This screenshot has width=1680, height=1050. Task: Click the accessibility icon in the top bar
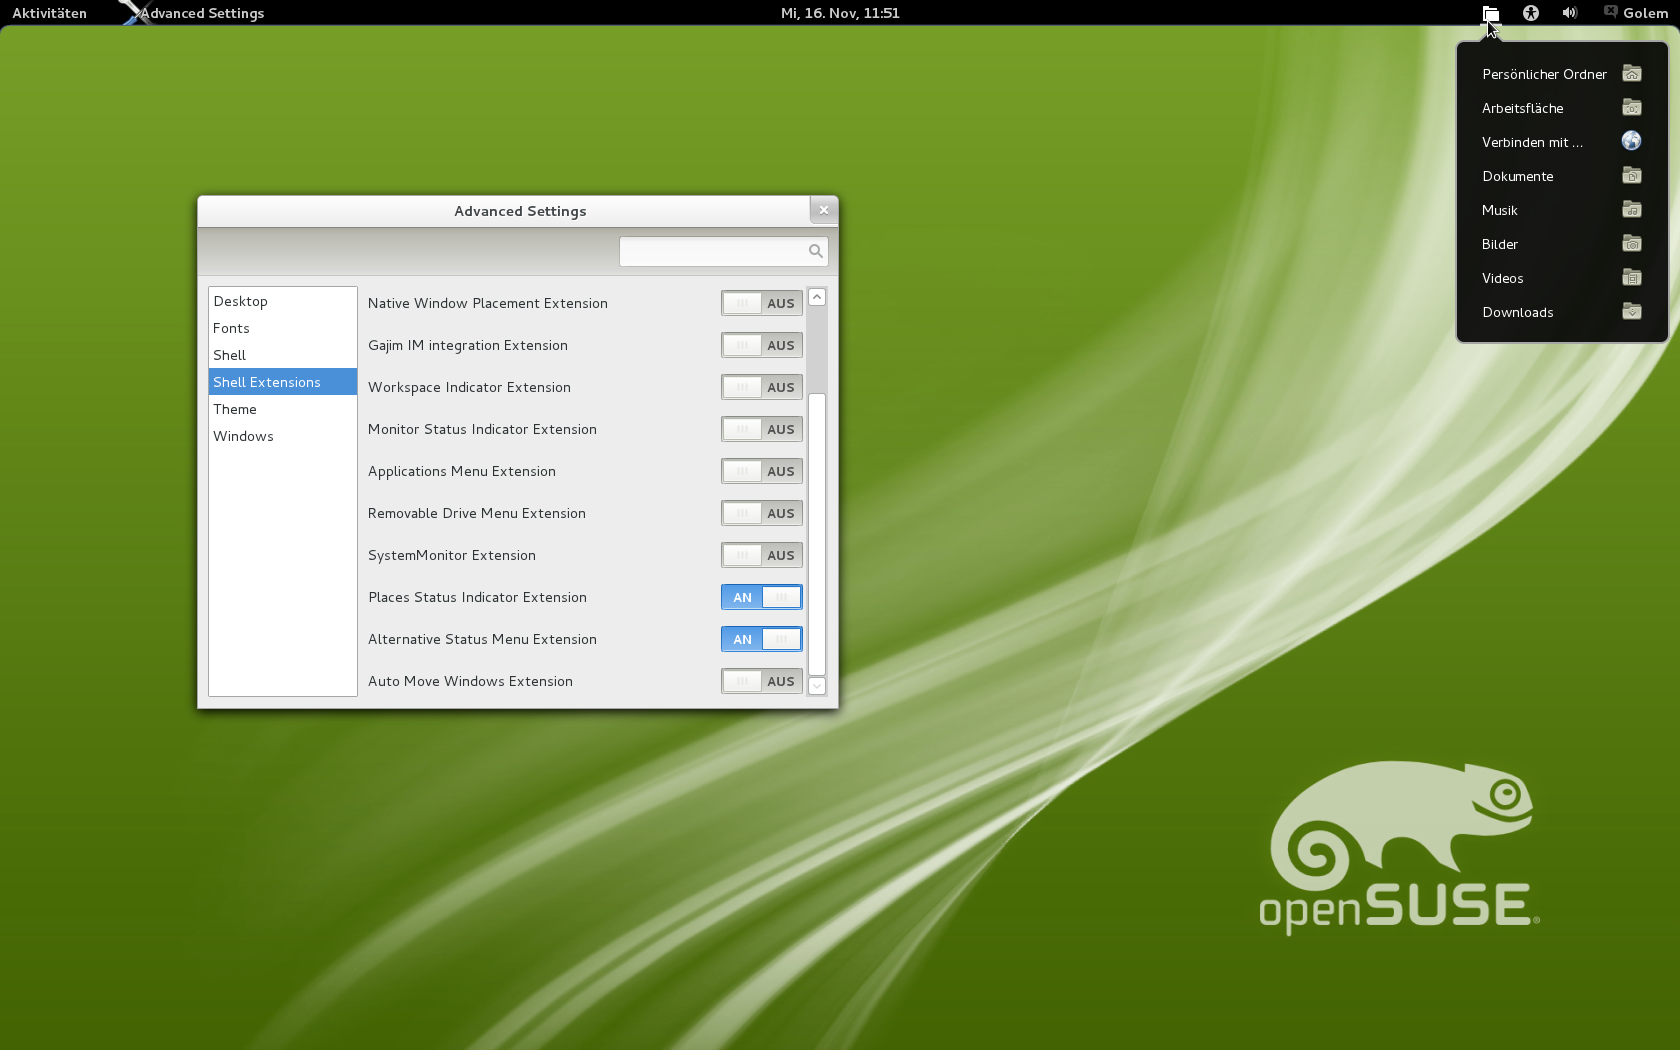[1530, 13]
